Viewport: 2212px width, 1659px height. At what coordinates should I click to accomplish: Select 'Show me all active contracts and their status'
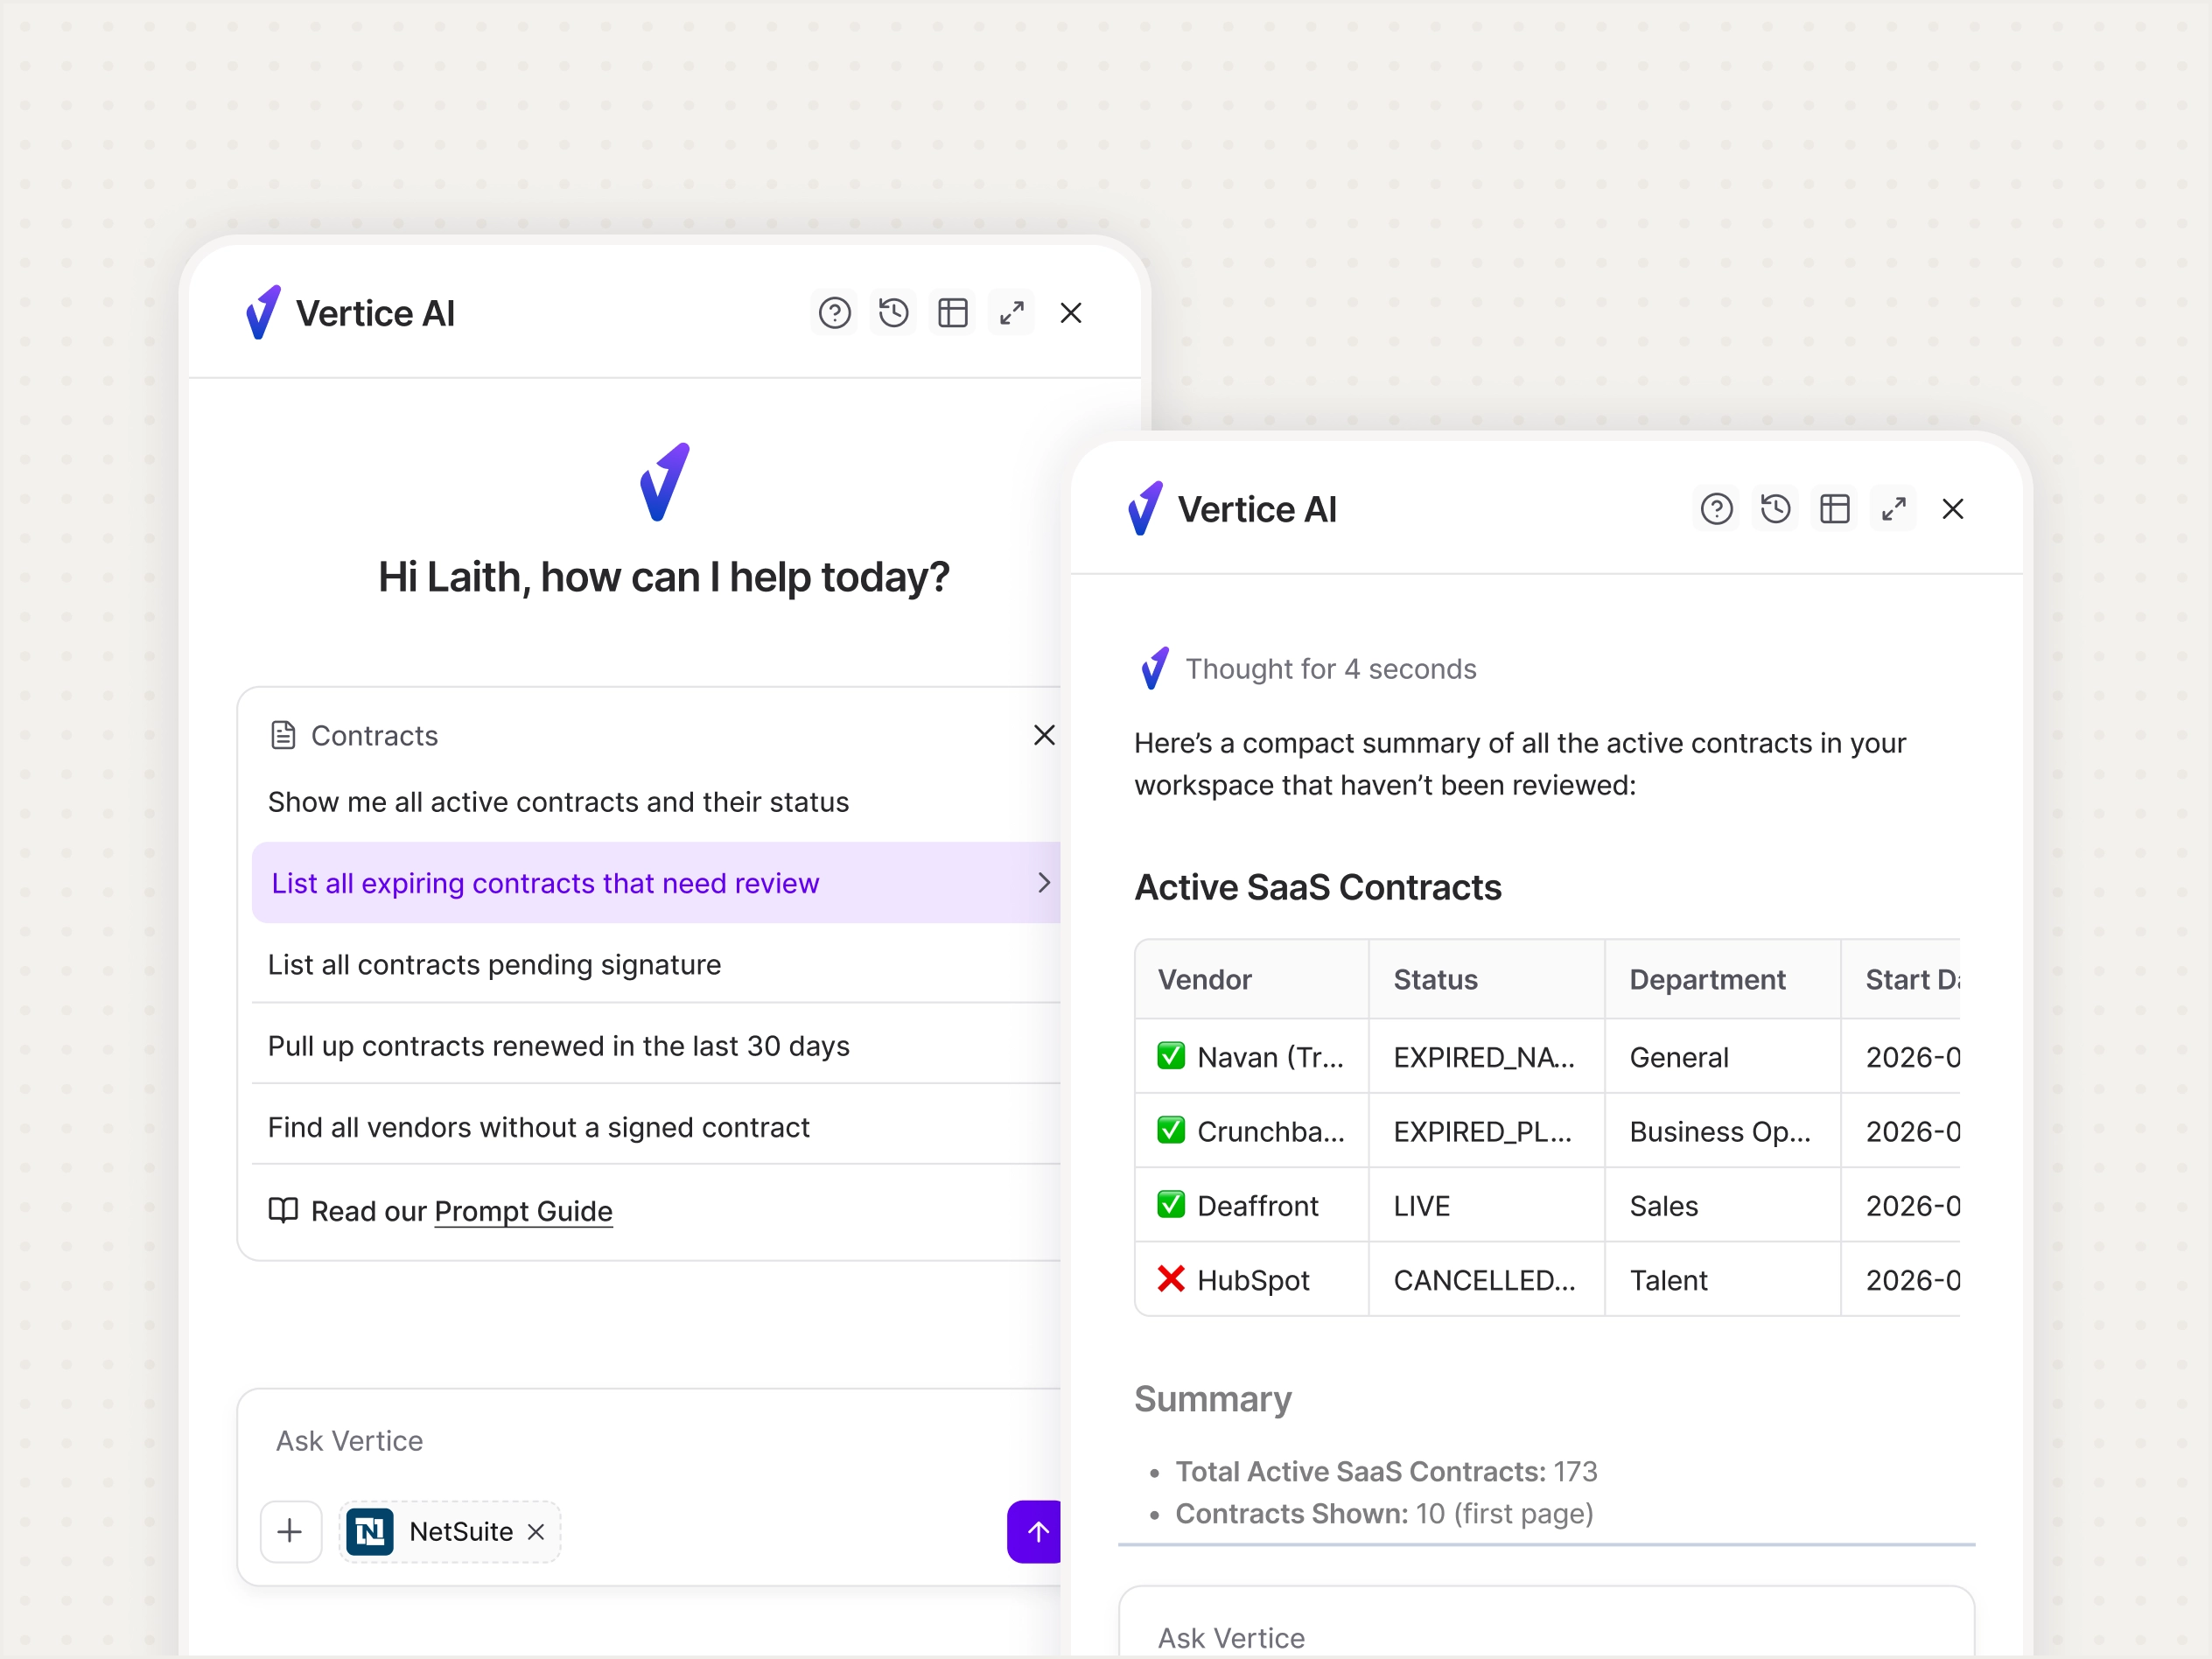coord(656,802)
